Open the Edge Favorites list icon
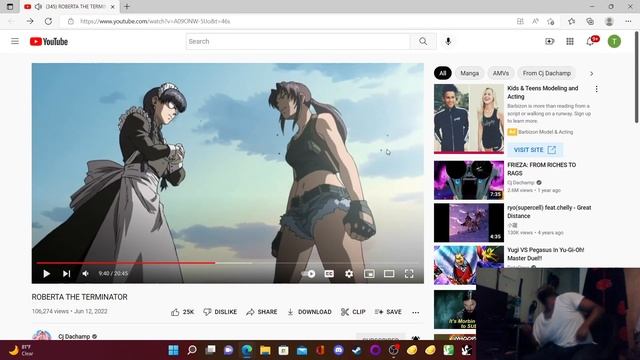 pos(571,21)
